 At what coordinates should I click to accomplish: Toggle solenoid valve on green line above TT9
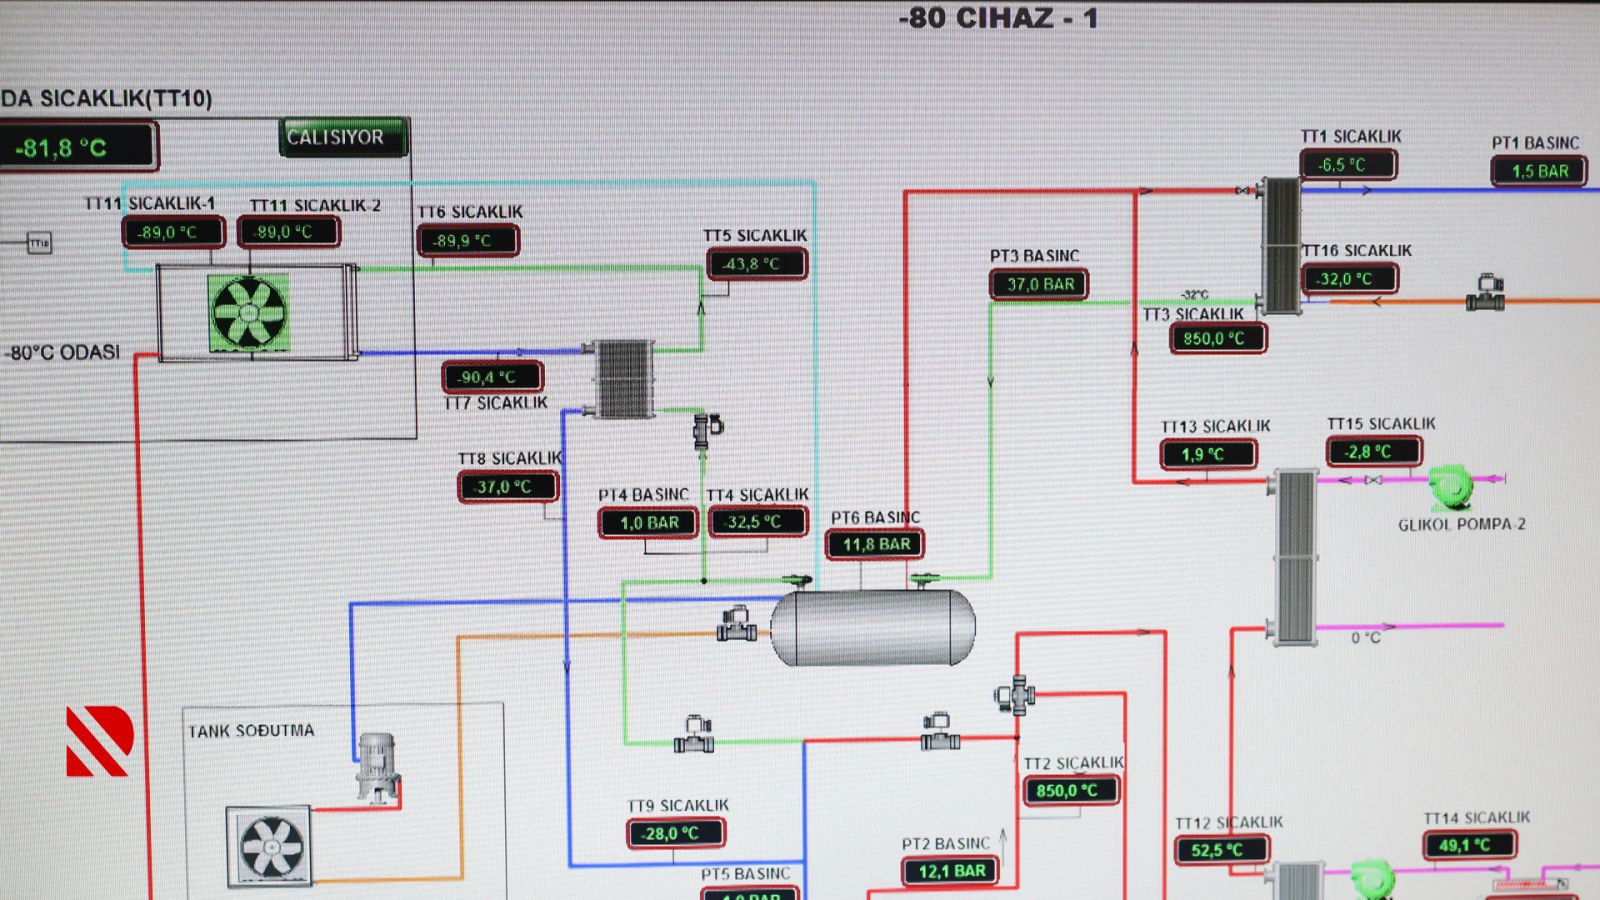click(694, 735)
